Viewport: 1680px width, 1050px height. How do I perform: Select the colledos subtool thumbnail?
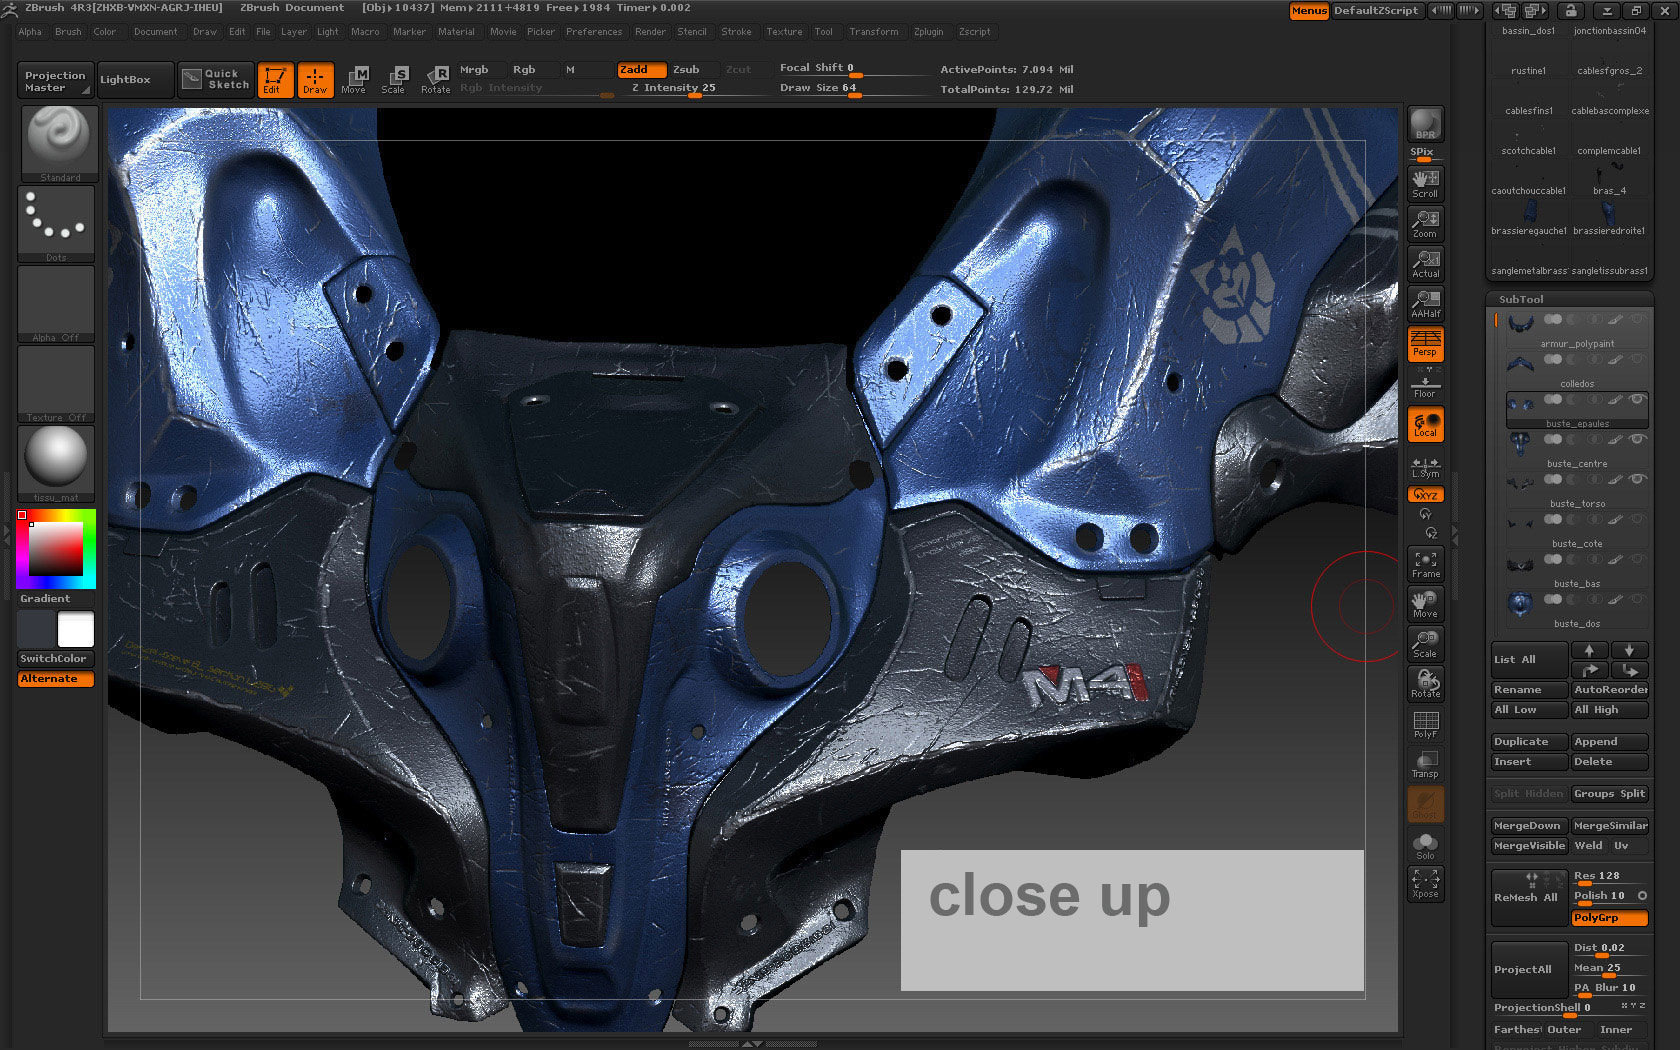point(1521,364)
